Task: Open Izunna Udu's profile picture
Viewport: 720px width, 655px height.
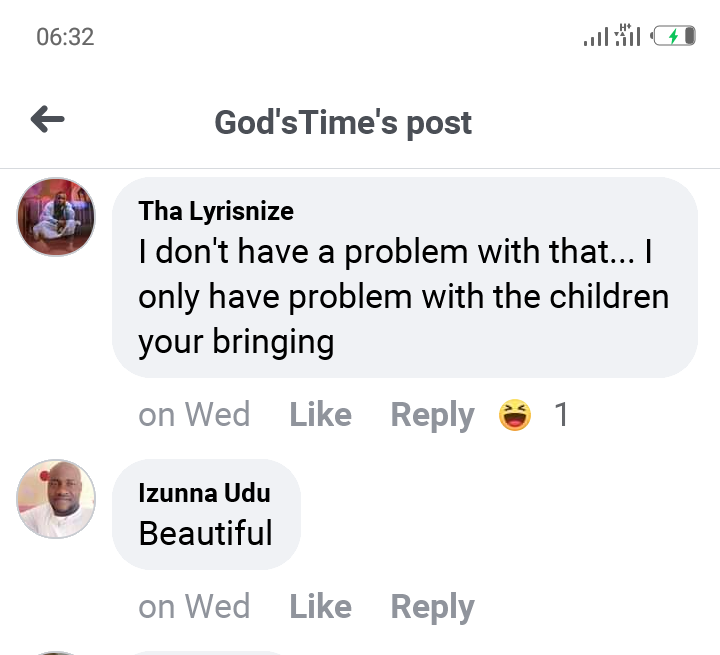Action: 56,499
